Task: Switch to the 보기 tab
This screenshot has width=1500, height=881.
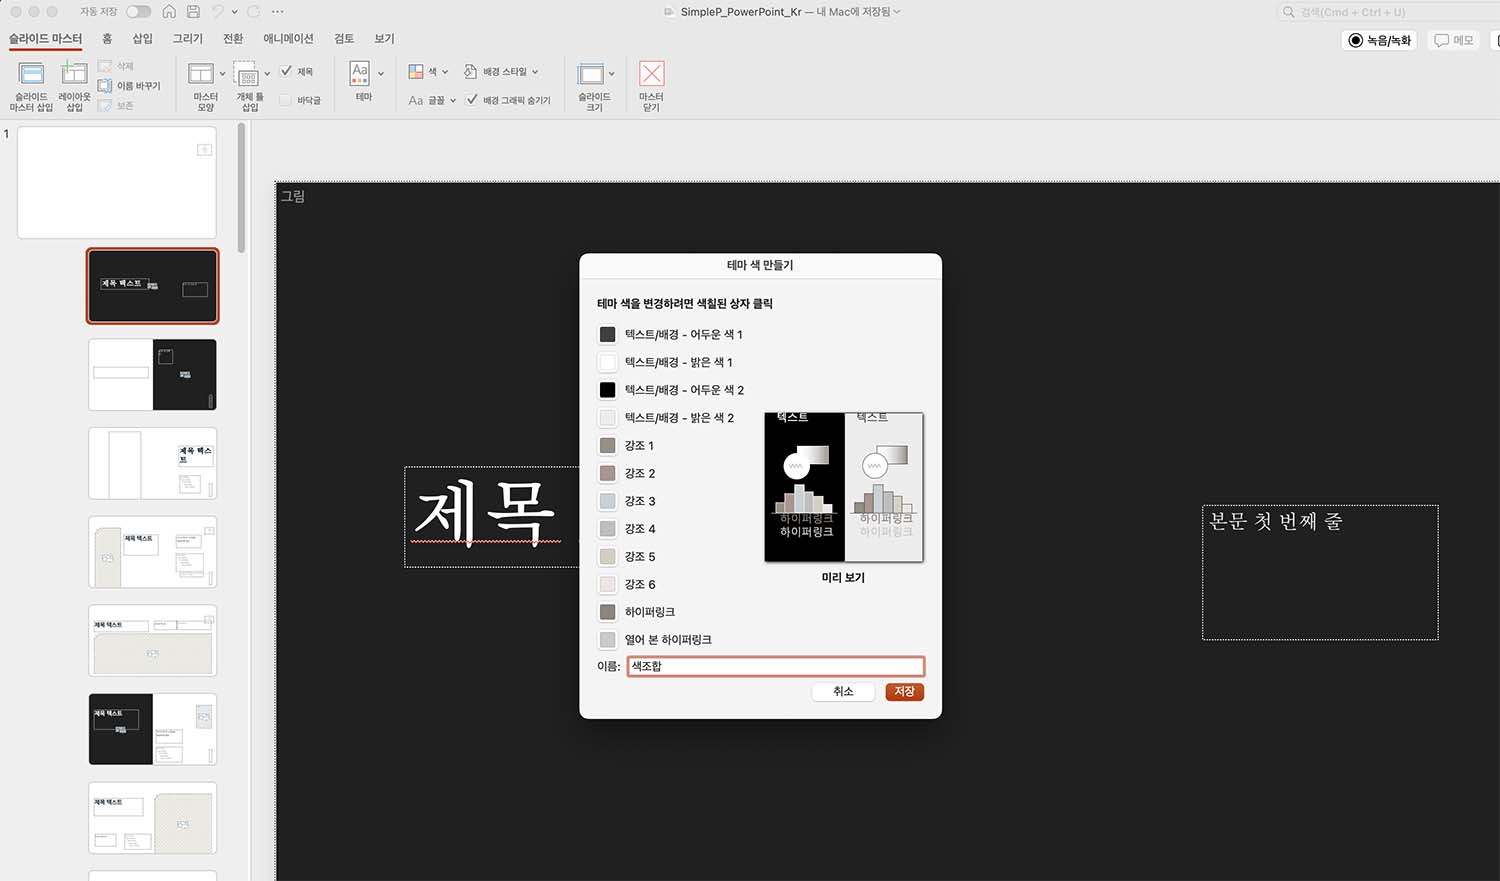Action: tap(384, 38)
